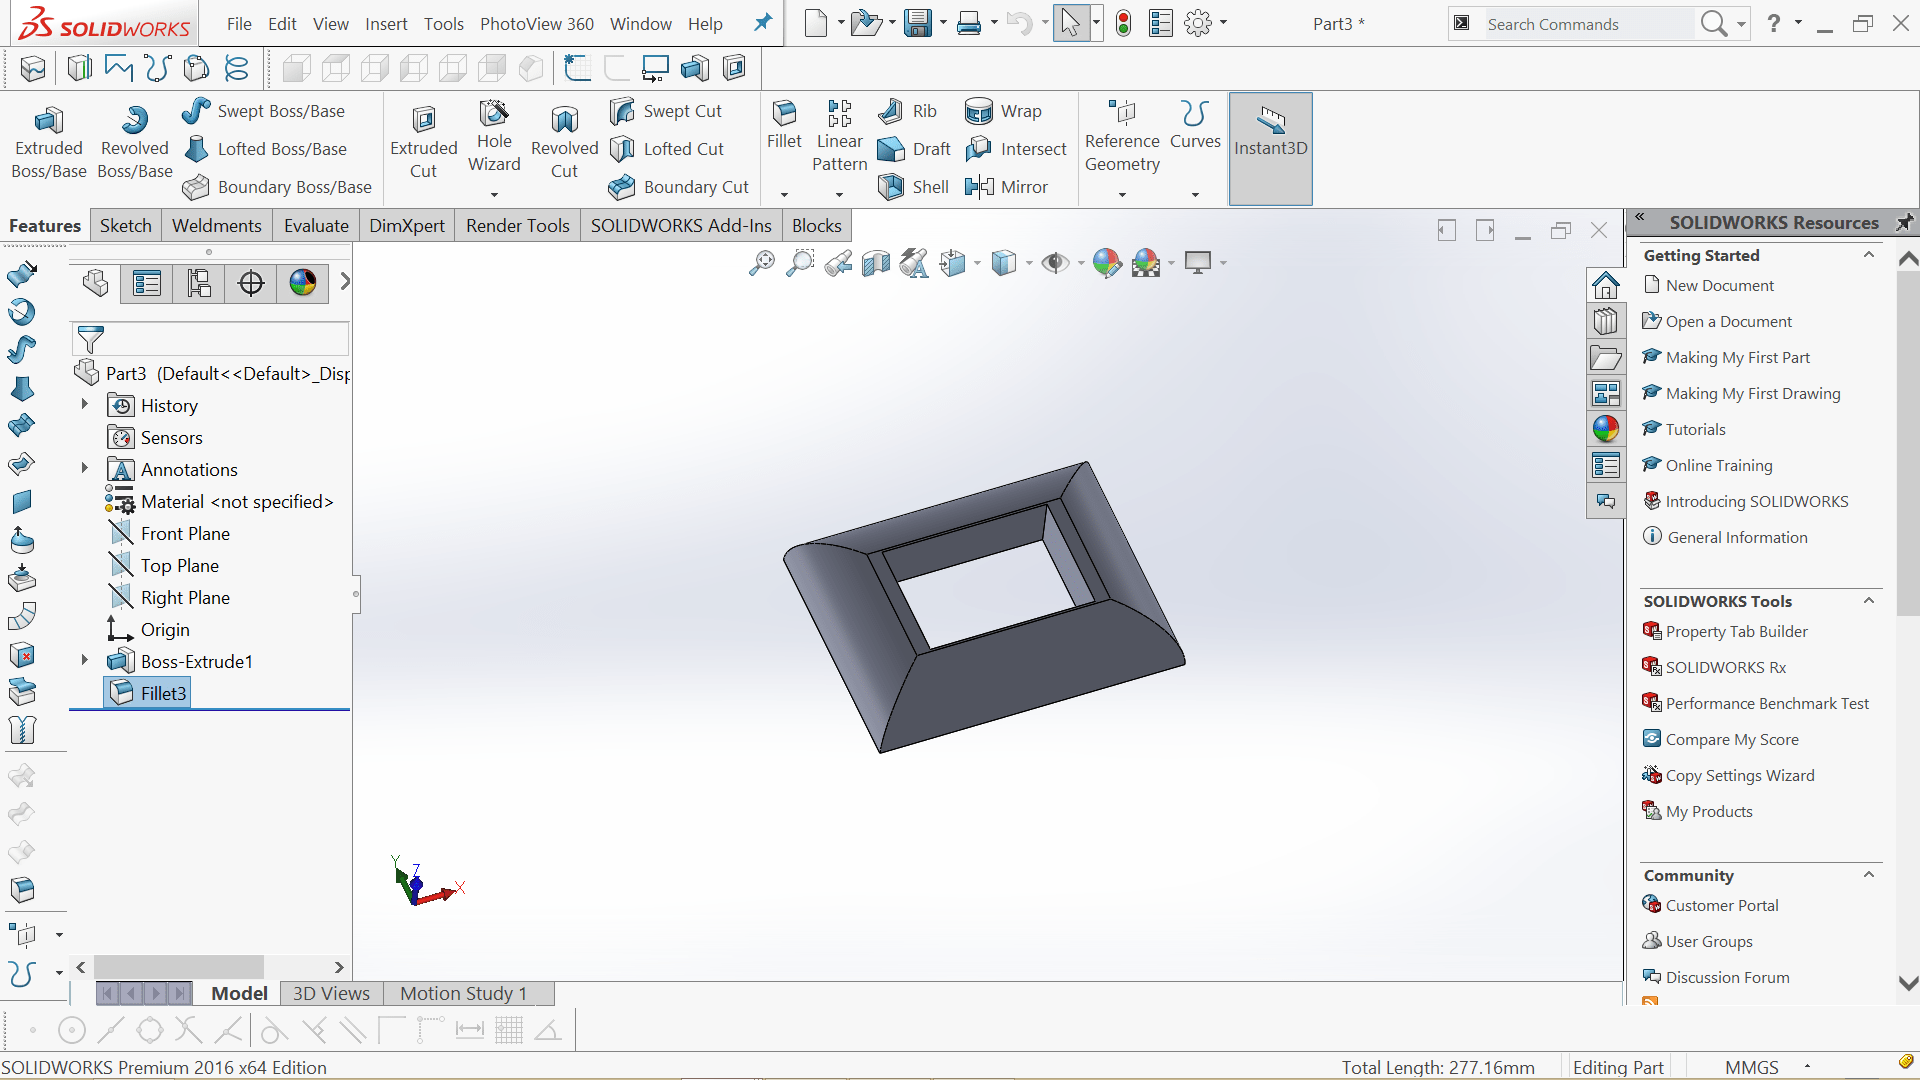Open the Insert menu

tap(386, 24)
